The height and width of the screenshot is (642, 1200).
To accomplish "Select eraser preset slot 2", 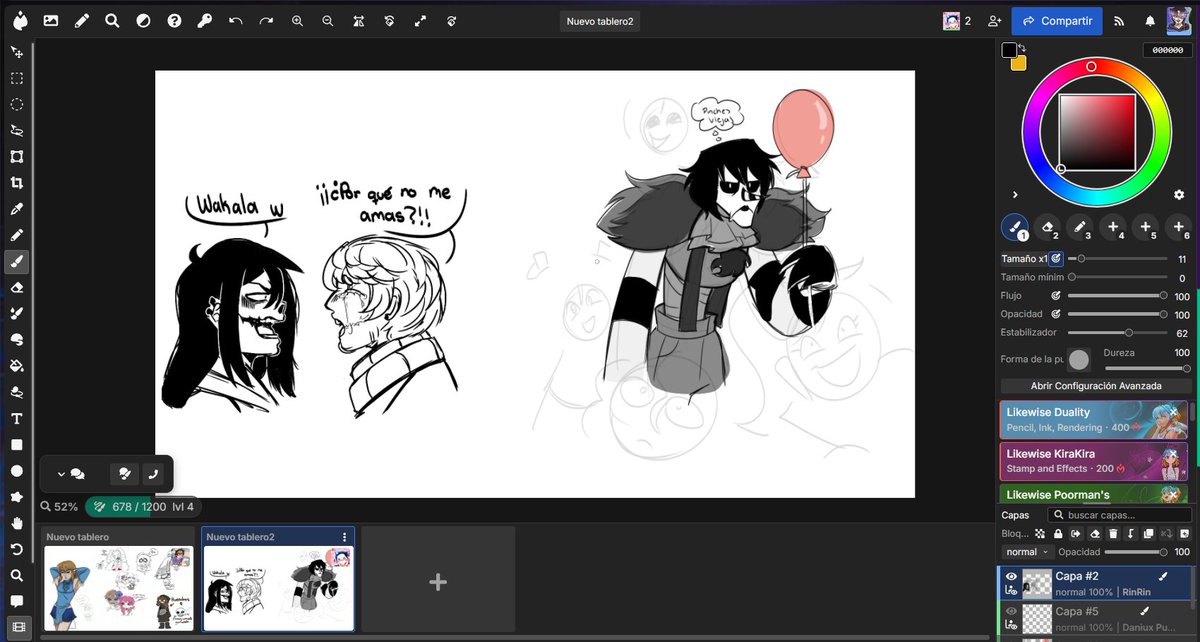I will (x=1047, y=228).
